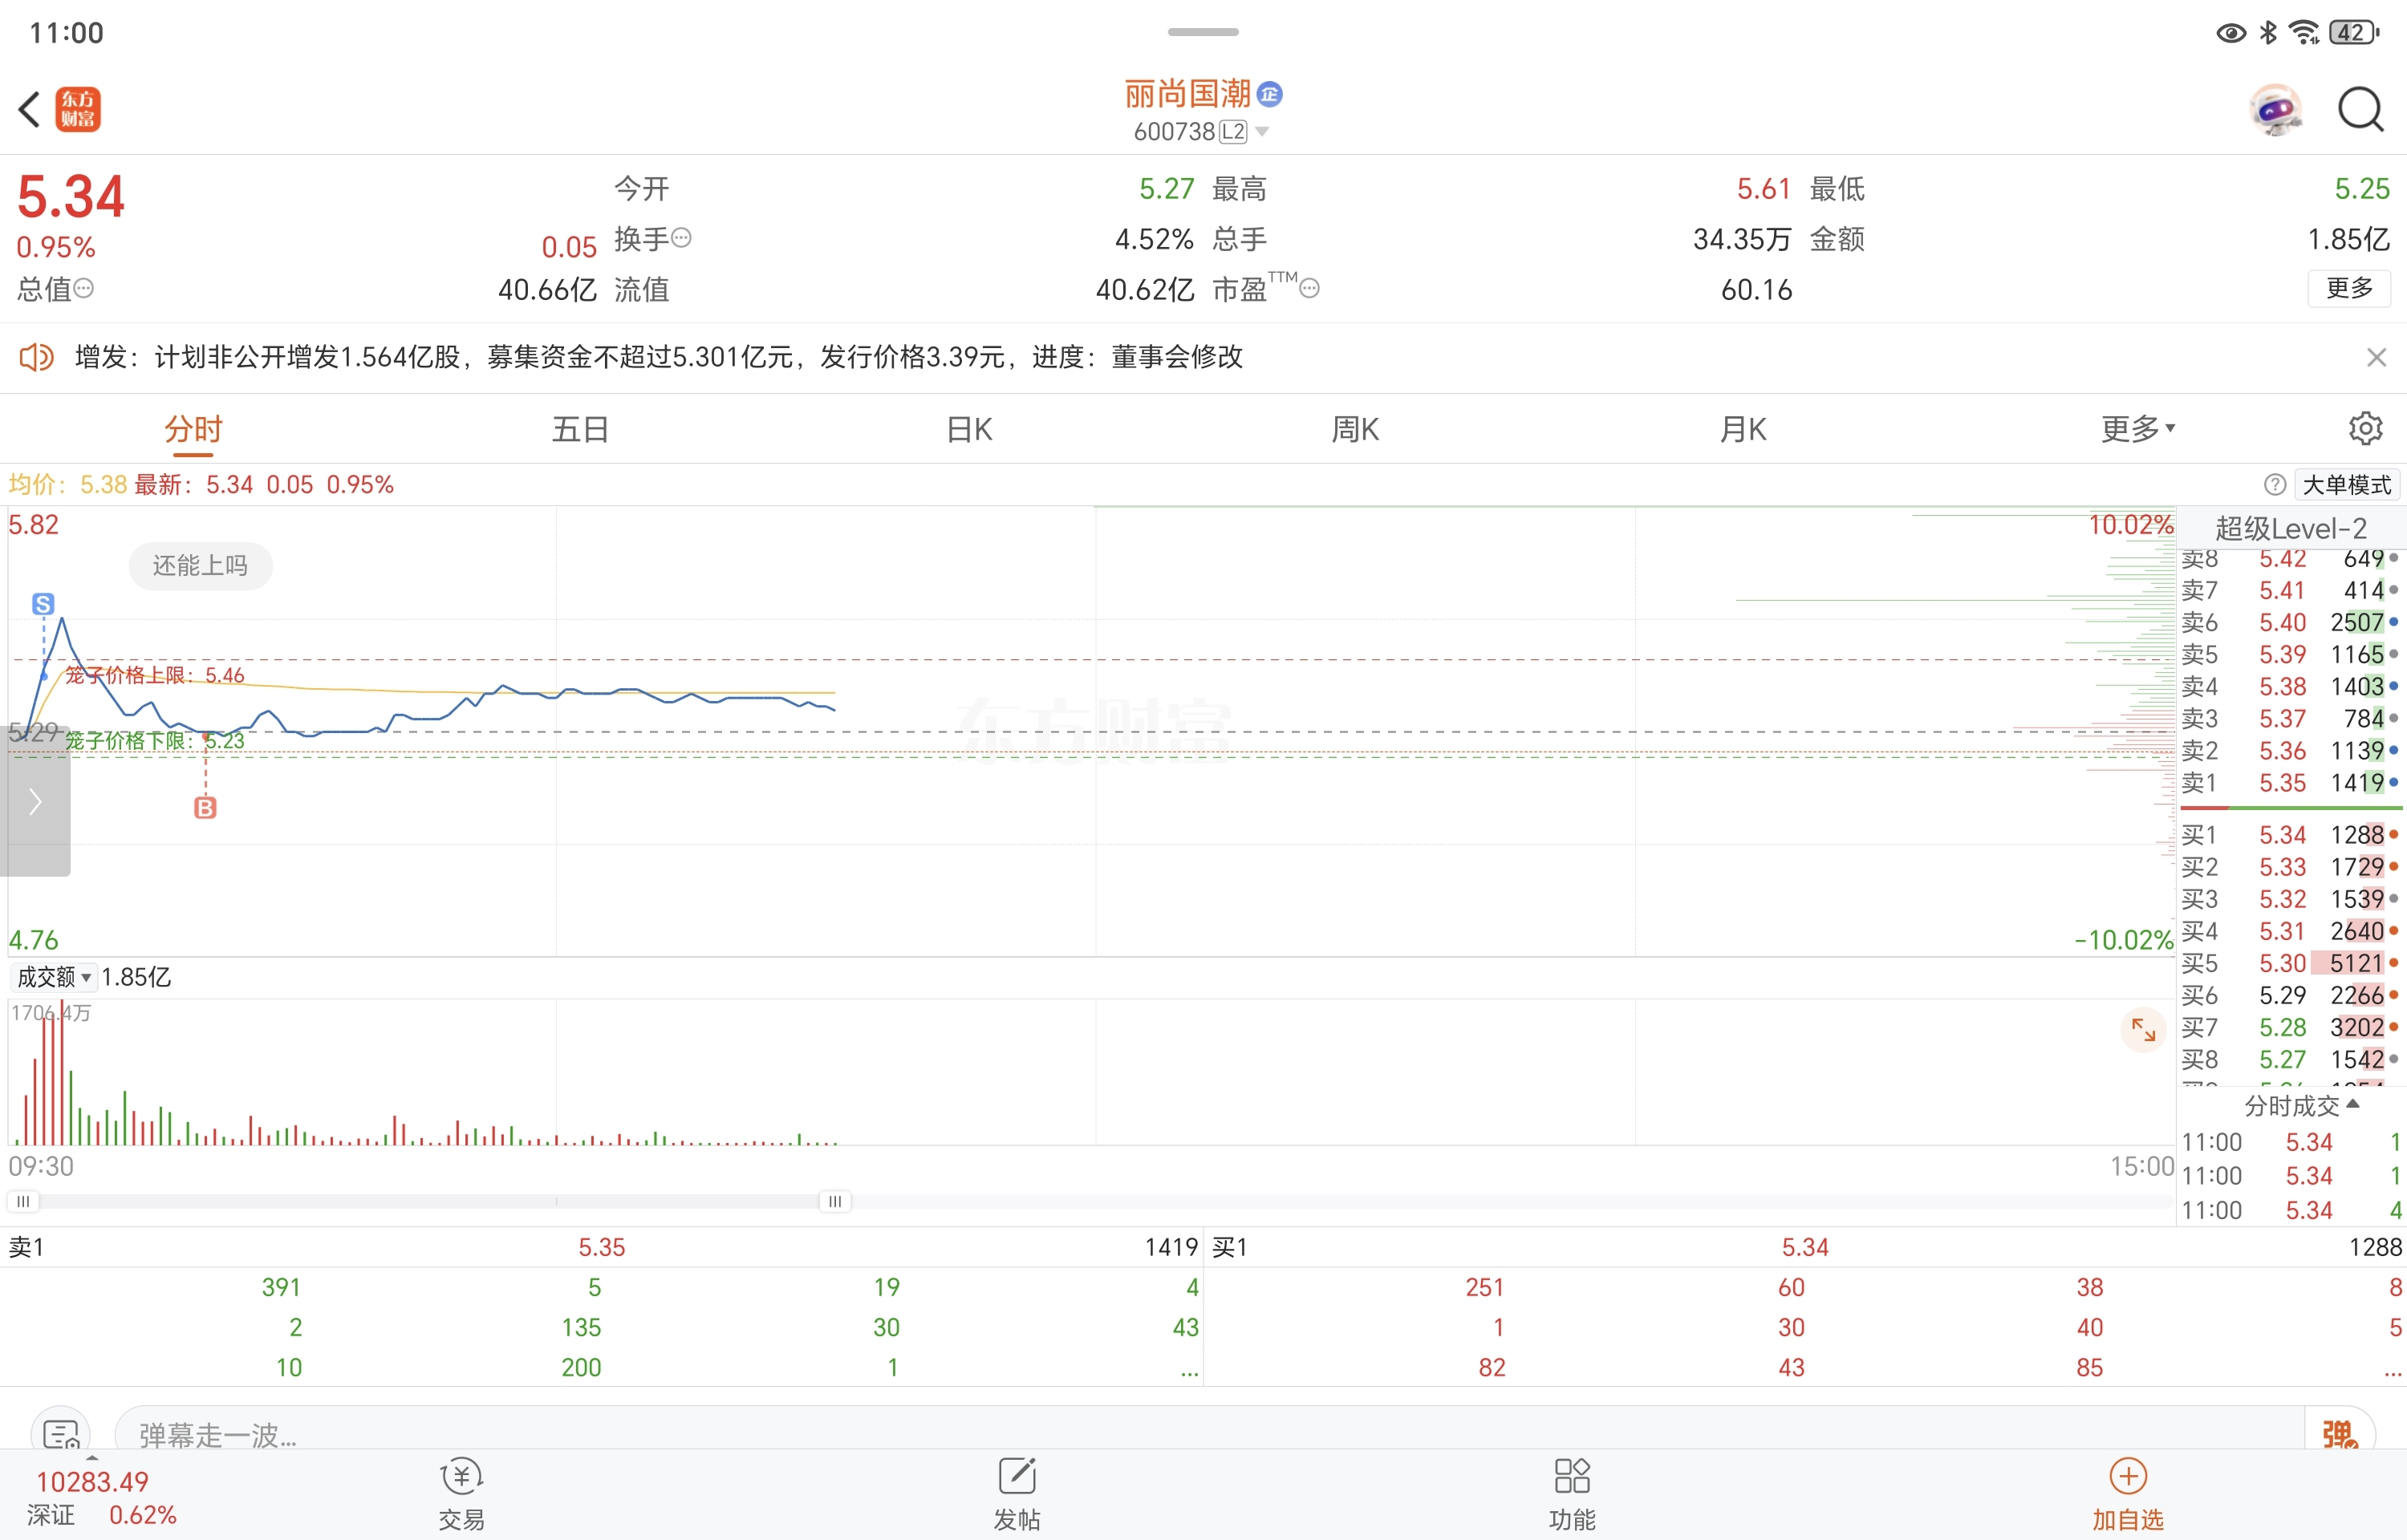
Task: Tap the 买7 5.28 order row
Action: [x=2290, y=1027]
